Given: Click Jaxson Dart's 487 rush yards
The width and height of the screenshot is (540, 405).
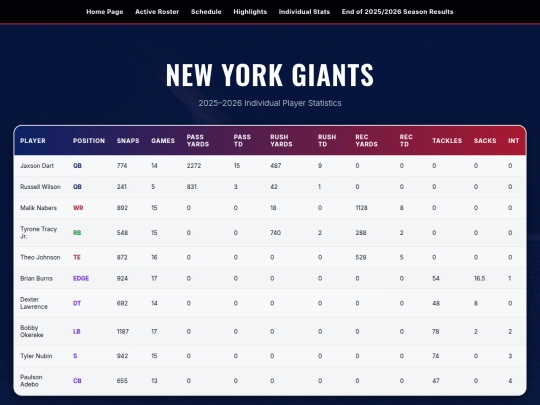Looking at the screenshot, I should [276, 166].
